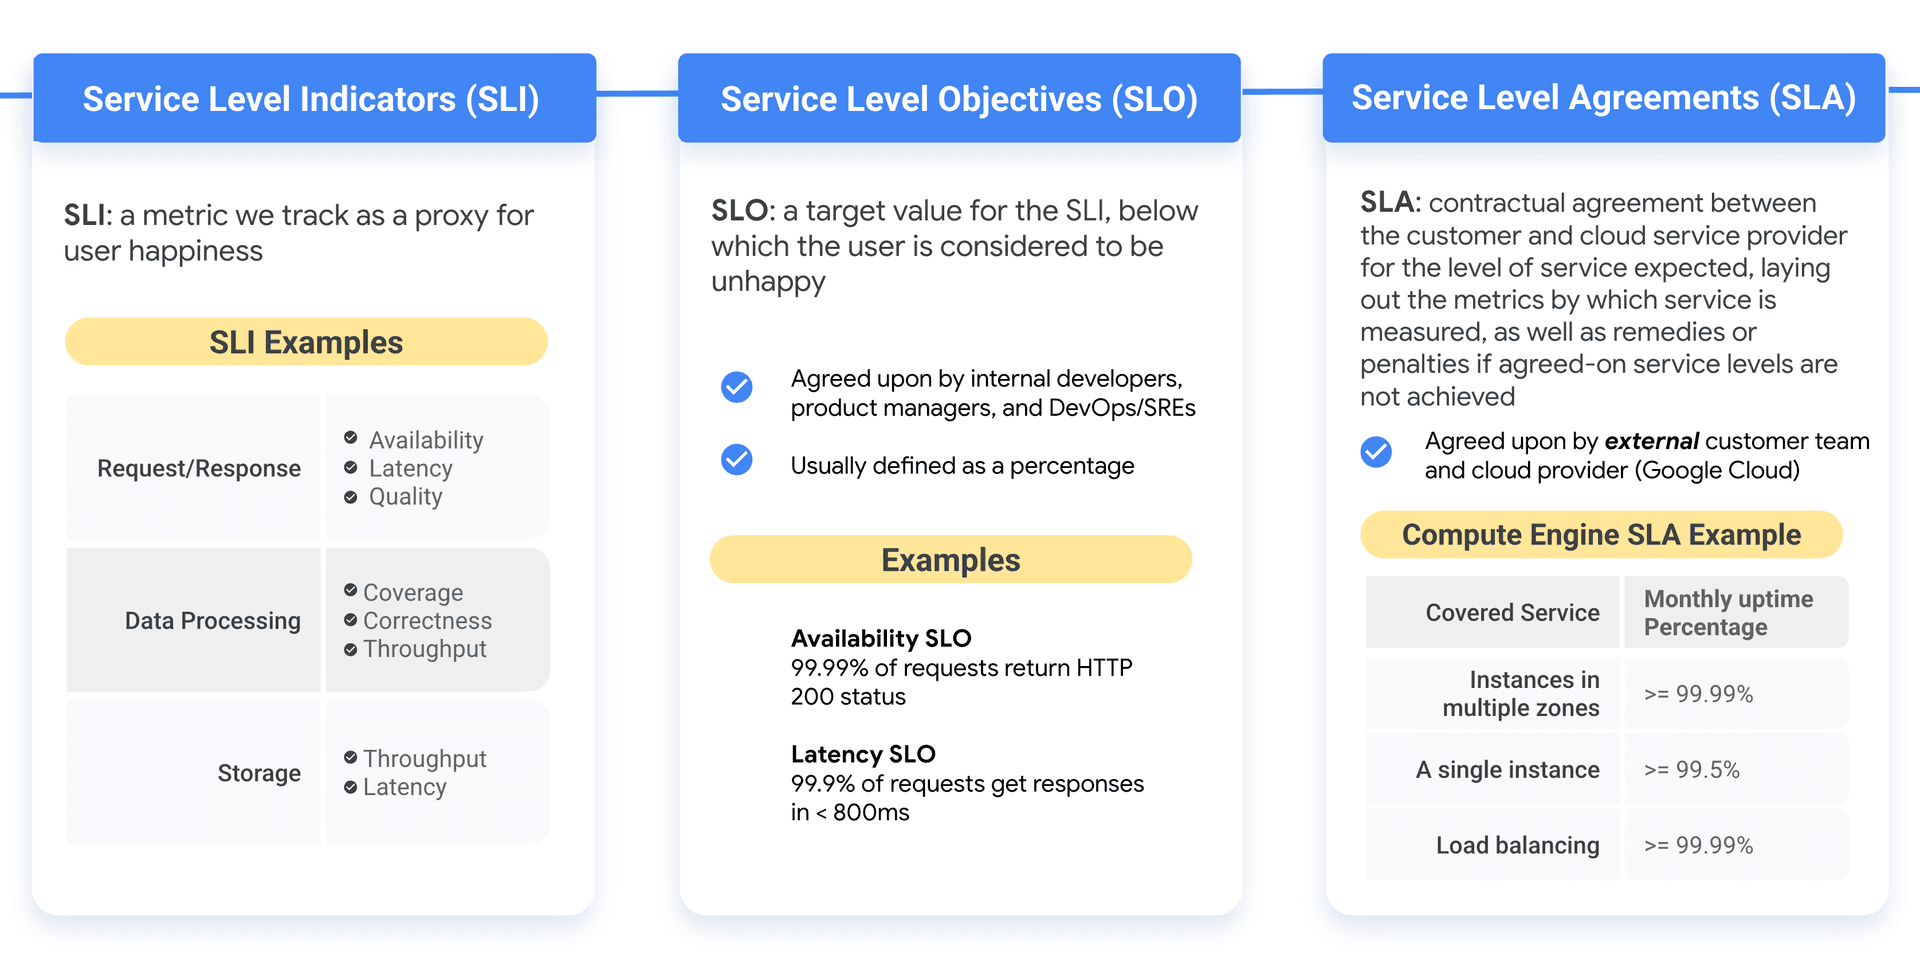
Task: Click the 'Compute Engine SLA Example' banner
Action: point(1602,535)
